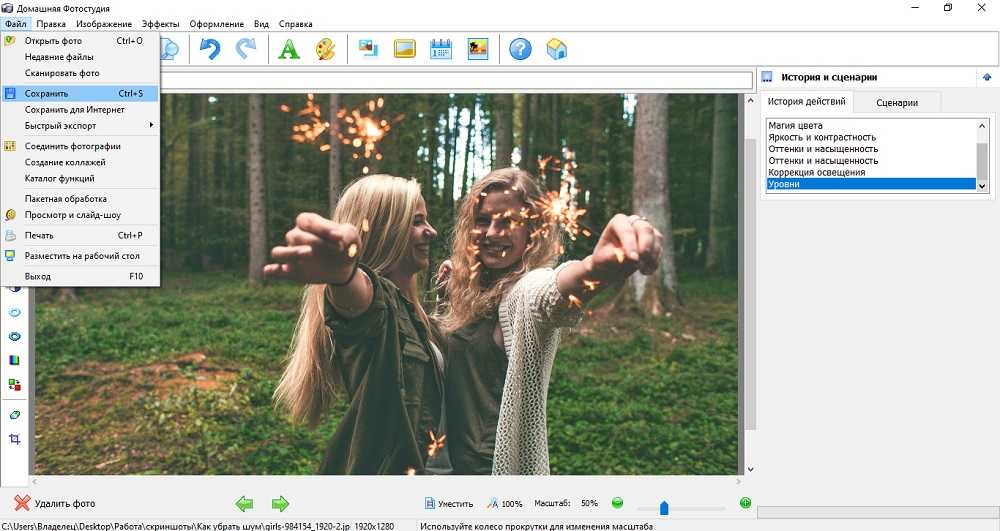Collapse the История и сценарии panel

point(988,77)
